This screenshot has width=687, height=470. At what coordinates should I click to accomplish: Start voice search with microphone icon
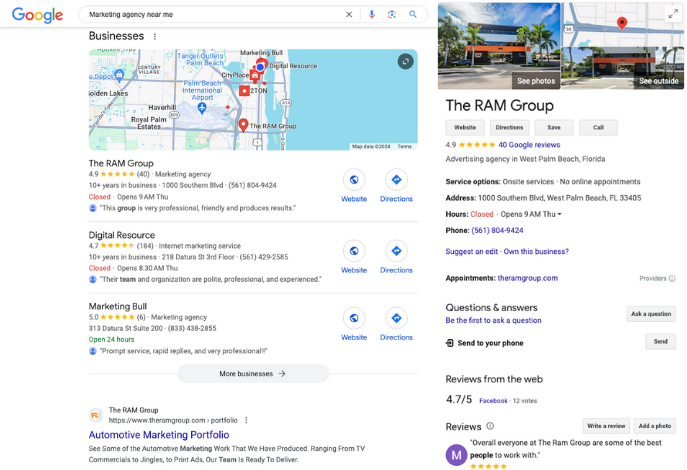coord(372,15)
